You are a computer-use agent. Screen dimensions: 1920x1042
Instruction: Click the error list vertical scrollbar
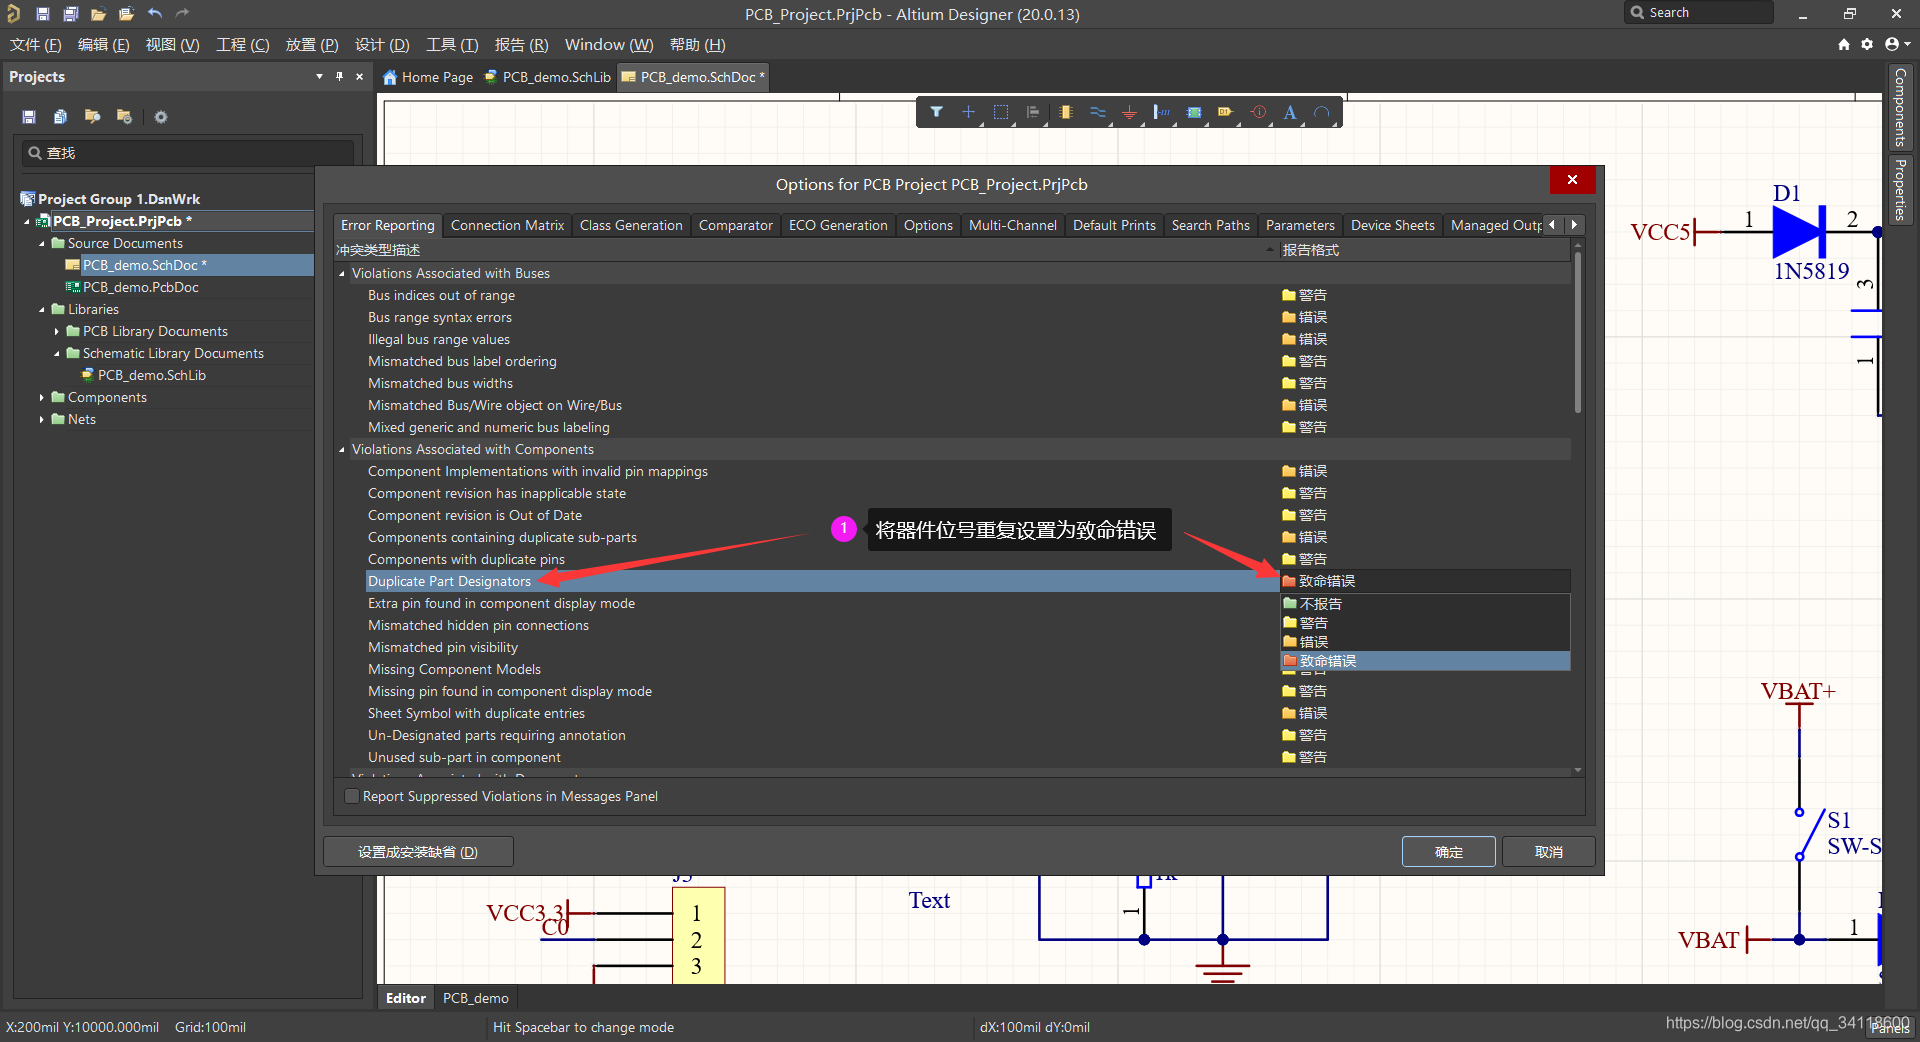[x=1578, y=332]
